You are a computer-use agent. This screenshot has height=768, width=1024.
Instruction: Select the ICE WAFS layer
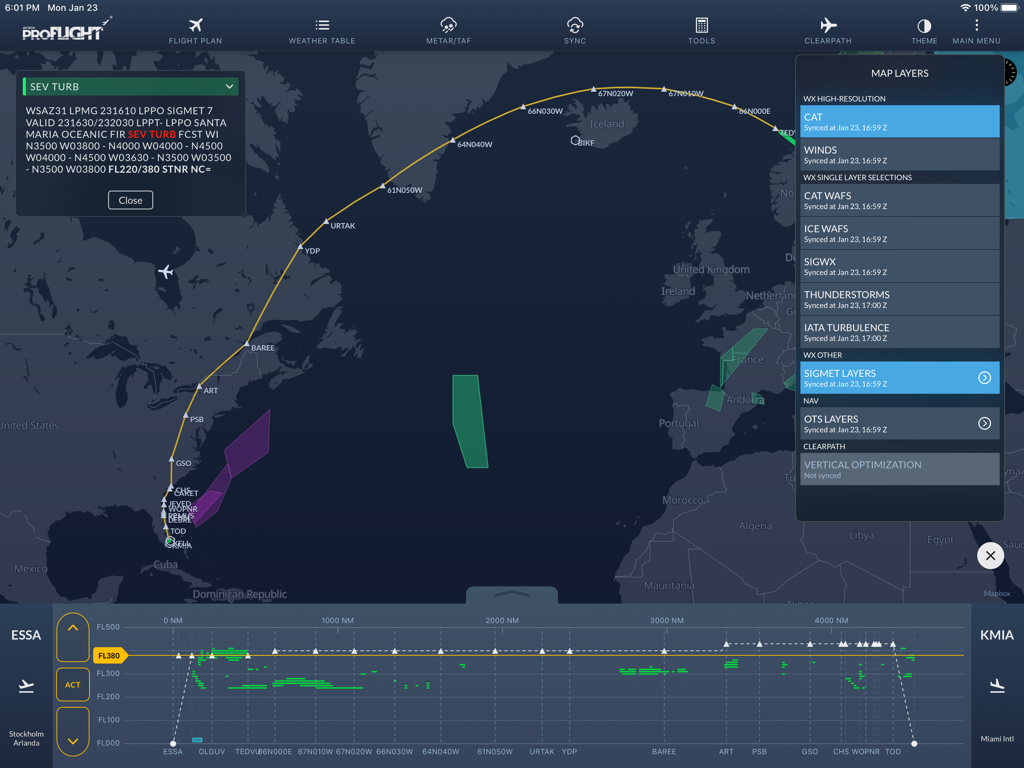[x=899, y=232]
